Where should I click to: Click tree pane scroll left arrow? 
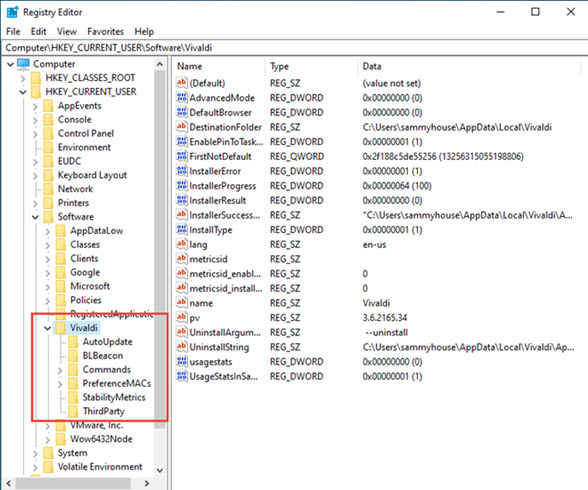(x=9, y=483)
